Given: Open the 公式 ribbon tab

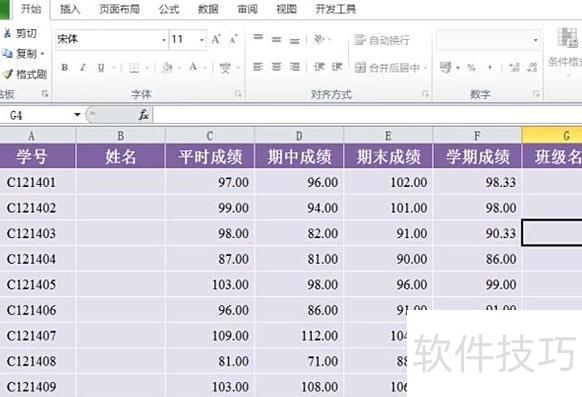Looking at the screenshot, I should (x=169, y=9).
